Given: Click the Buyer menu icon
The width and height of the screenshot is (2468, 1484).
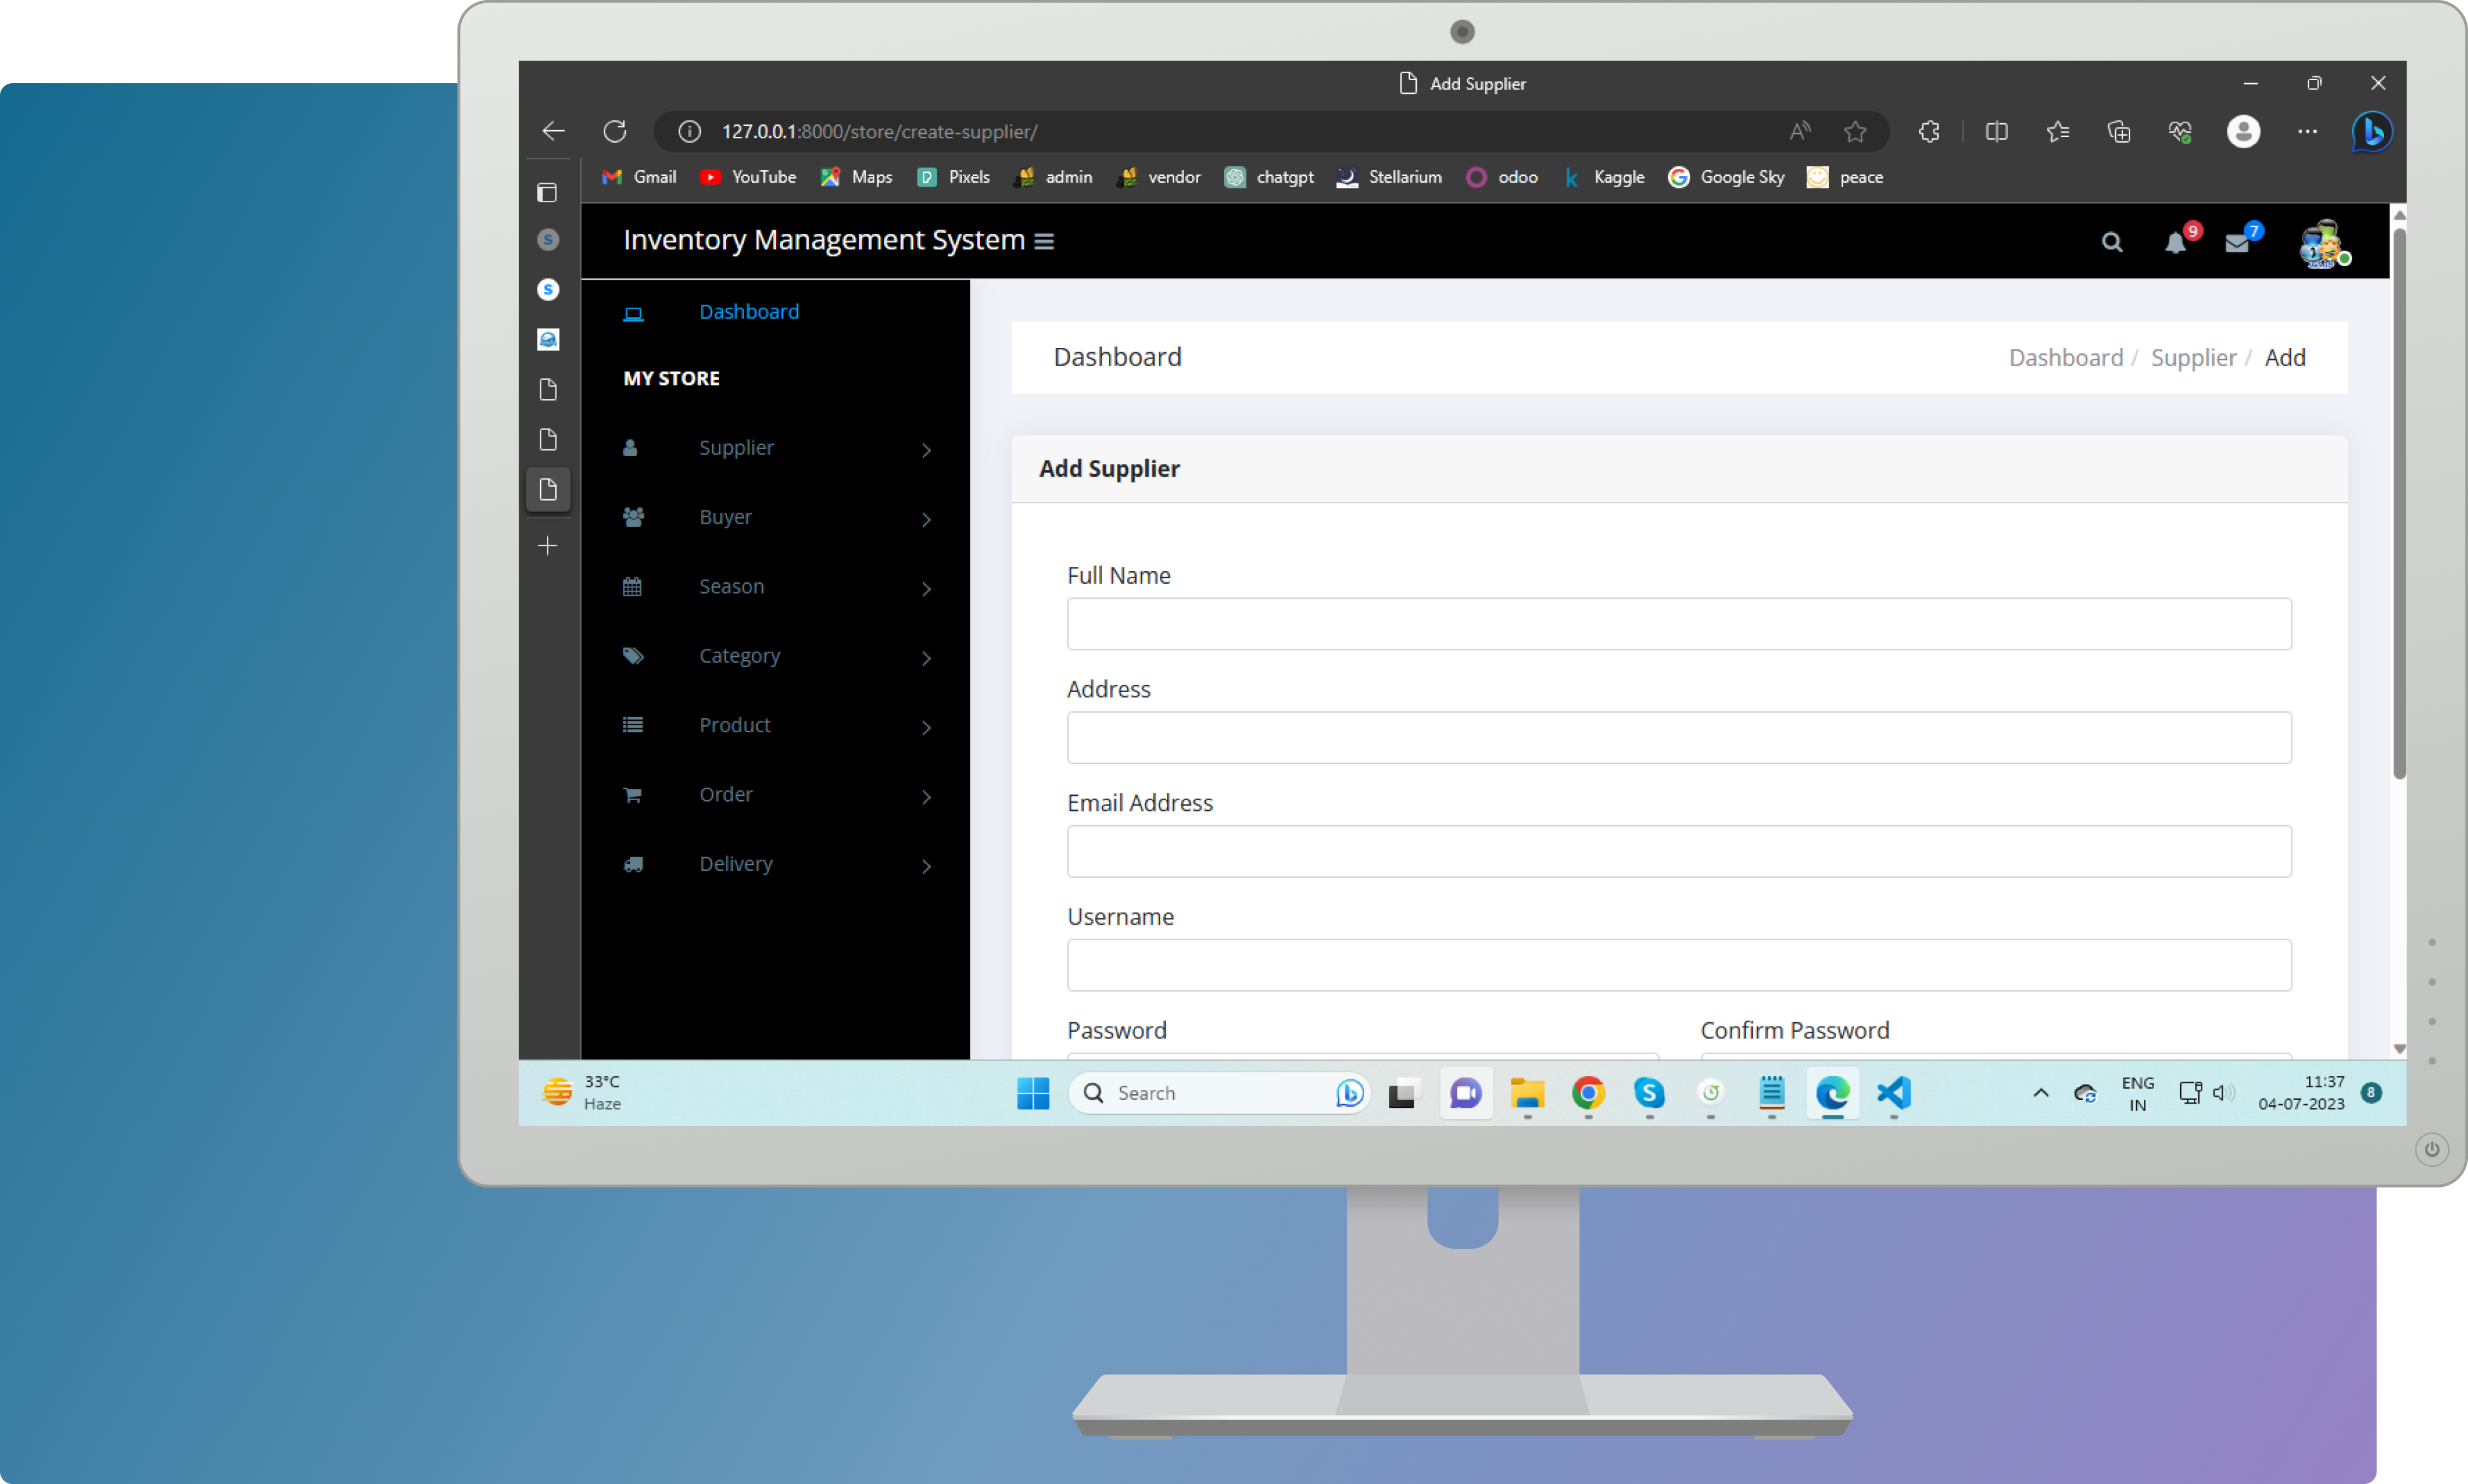Looking at the screenshot, I should click(631, 516).
